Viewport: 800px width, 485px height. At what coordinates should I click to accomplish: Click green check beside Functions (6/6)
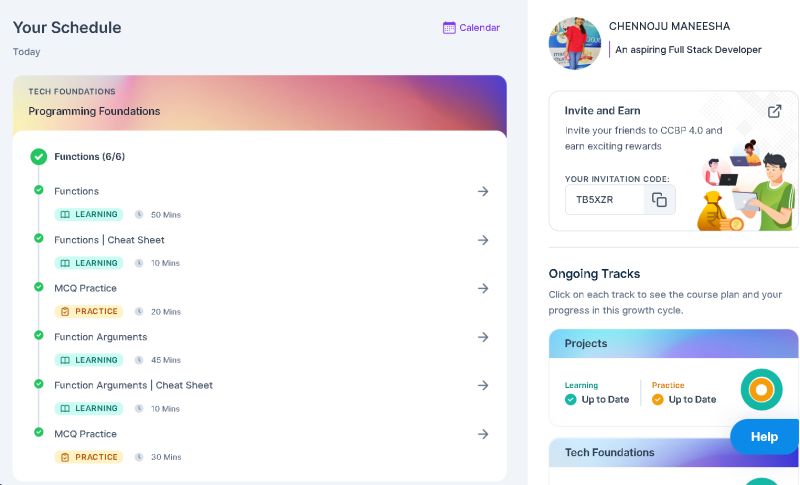(38, 157)
